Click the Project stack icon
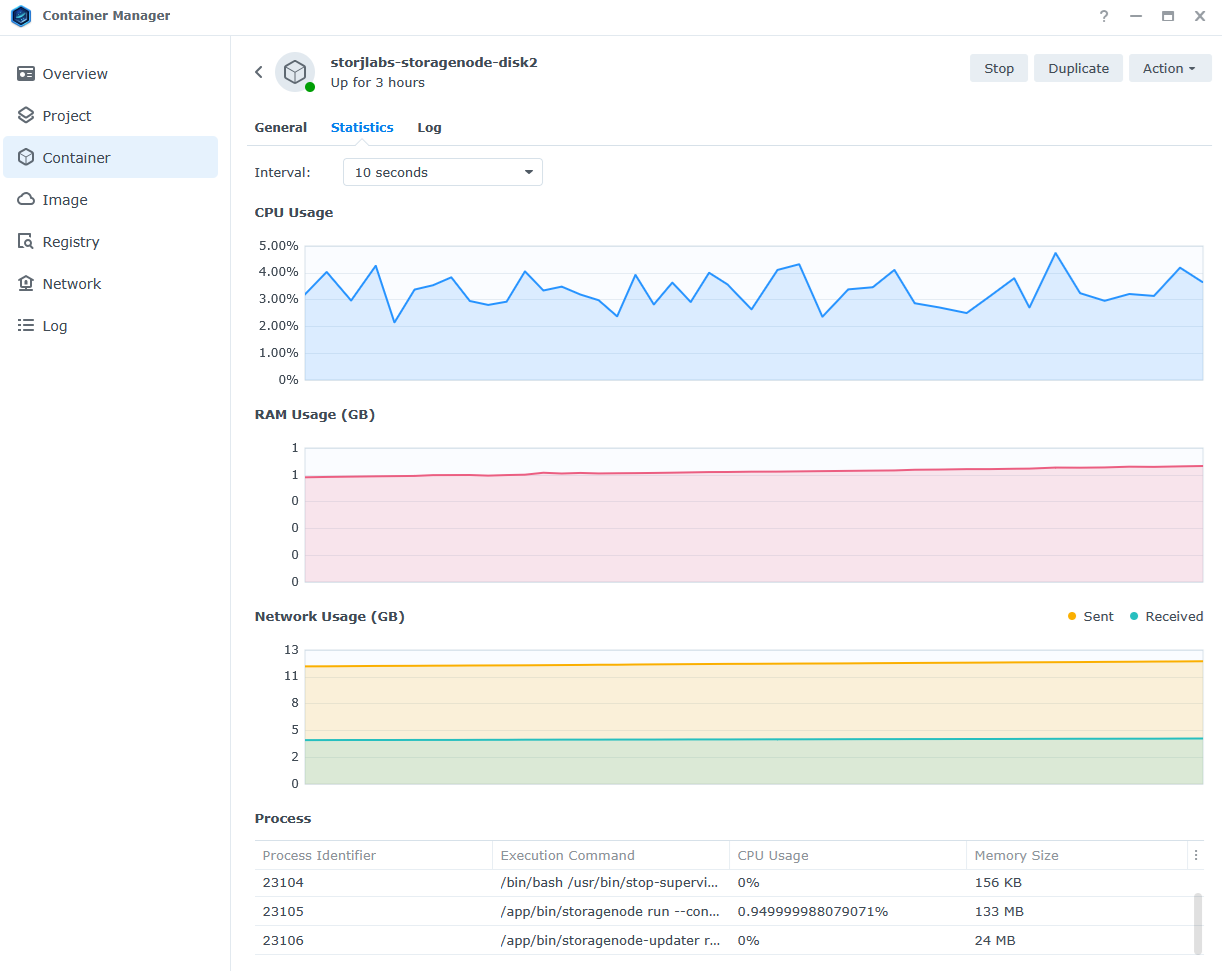This screenshot has width=1222, height=971. pos(26,116)
